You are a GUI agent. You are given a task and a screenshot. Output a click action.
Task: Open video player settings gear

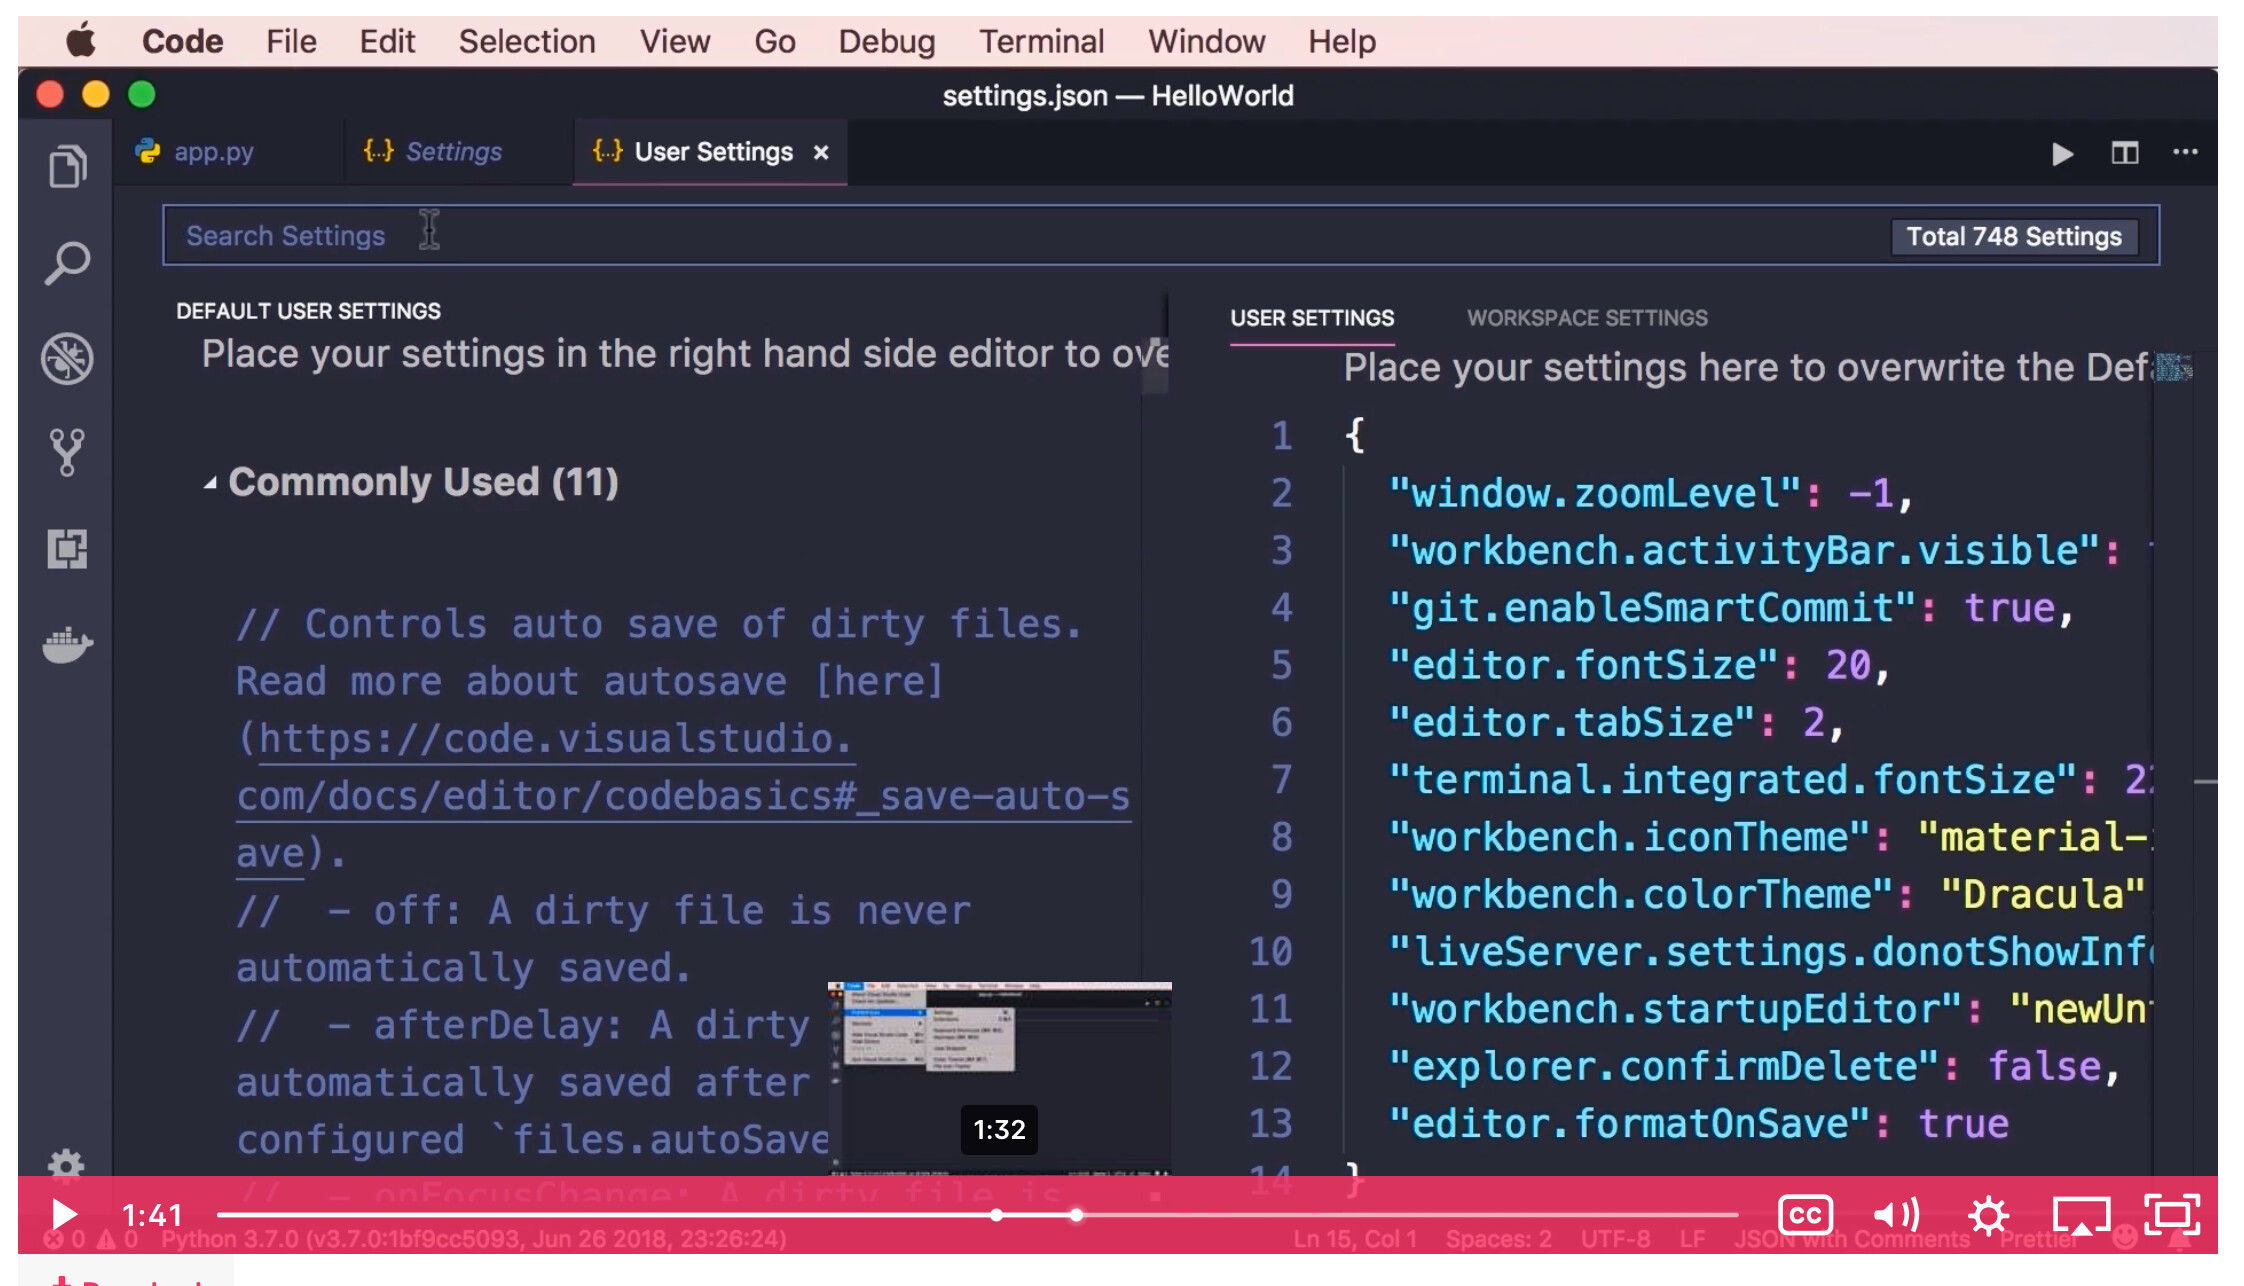[x=1988, y=1215]
